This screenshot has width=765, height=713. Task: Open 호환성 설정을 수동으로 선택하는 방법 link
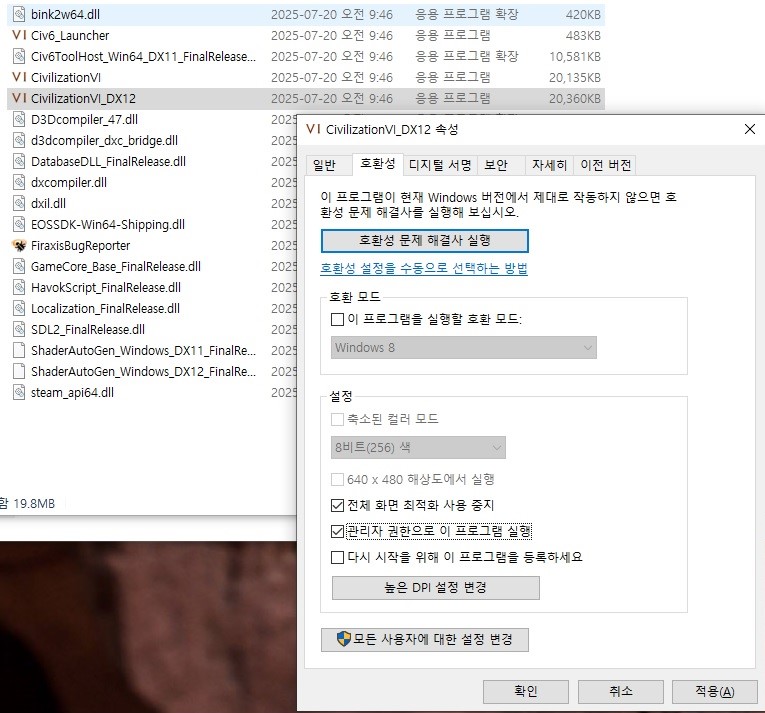(424, 268)
